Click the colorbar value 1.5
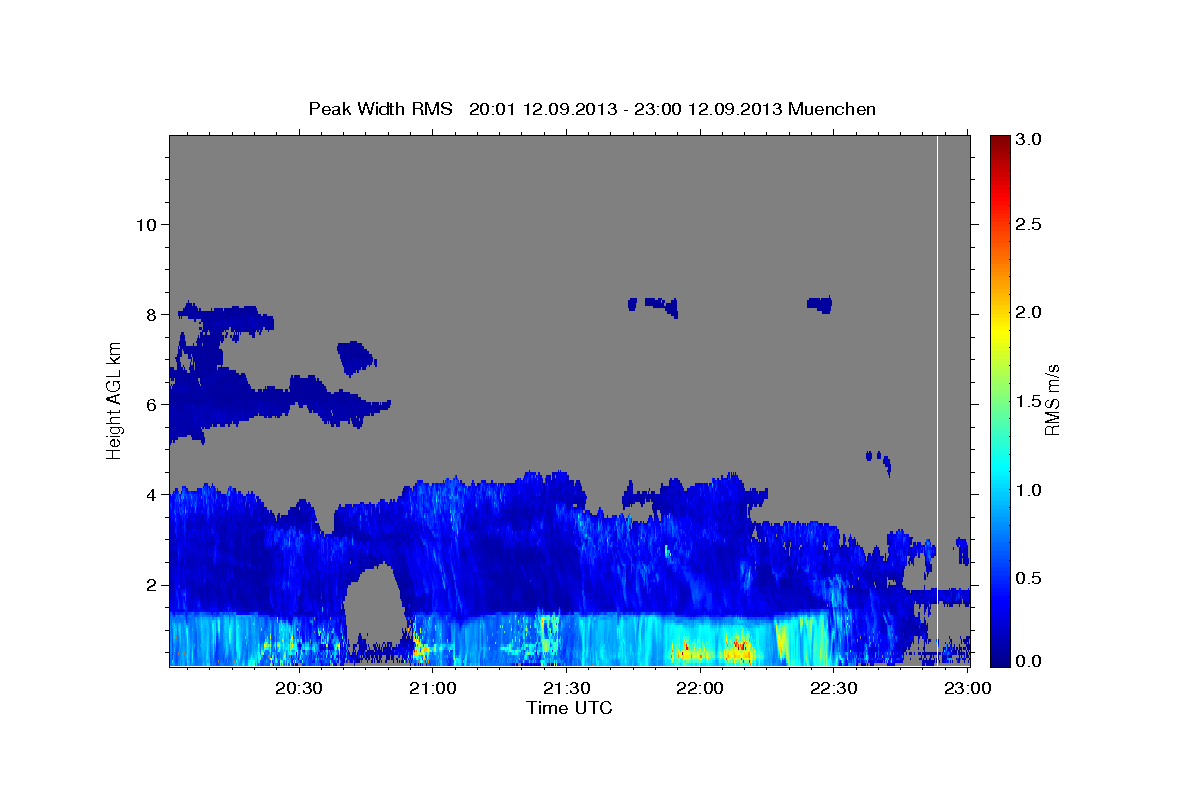Screen dimensions: 1200x800 pyautogui.click(x=1031, y=401)
